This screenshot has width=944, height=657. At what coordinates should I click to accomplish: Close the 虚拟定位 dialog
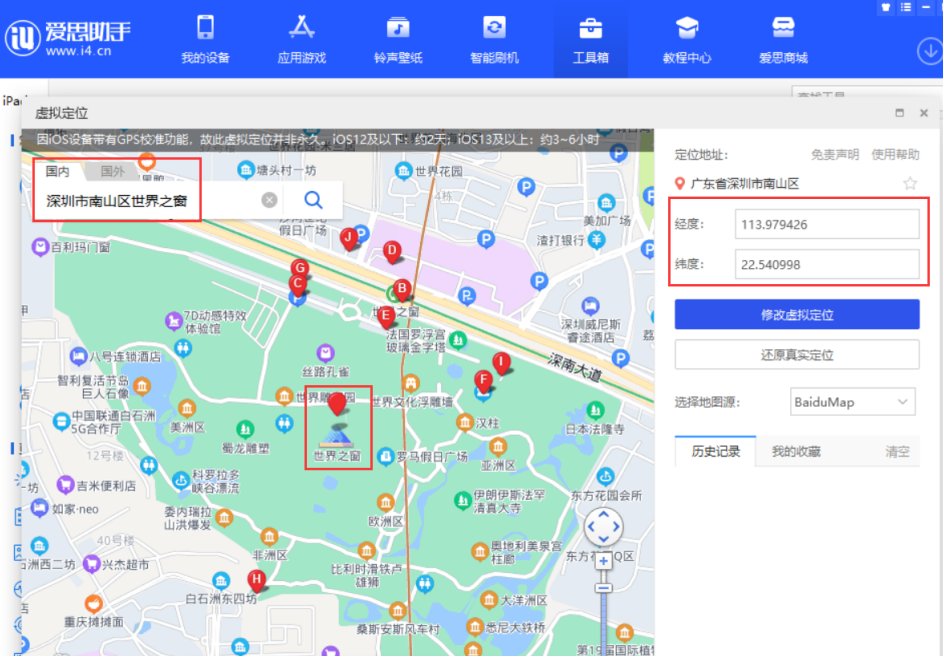click(x=924, y=113)
